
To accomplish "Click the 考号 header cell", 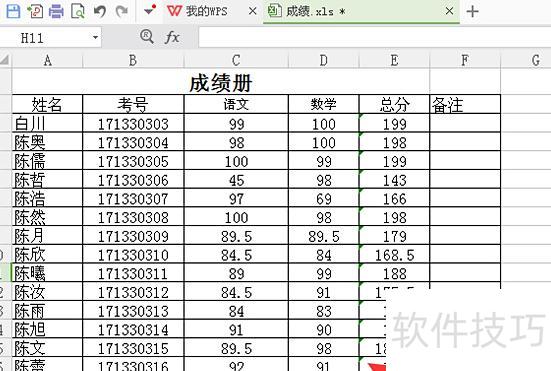I will coord(133,104).
